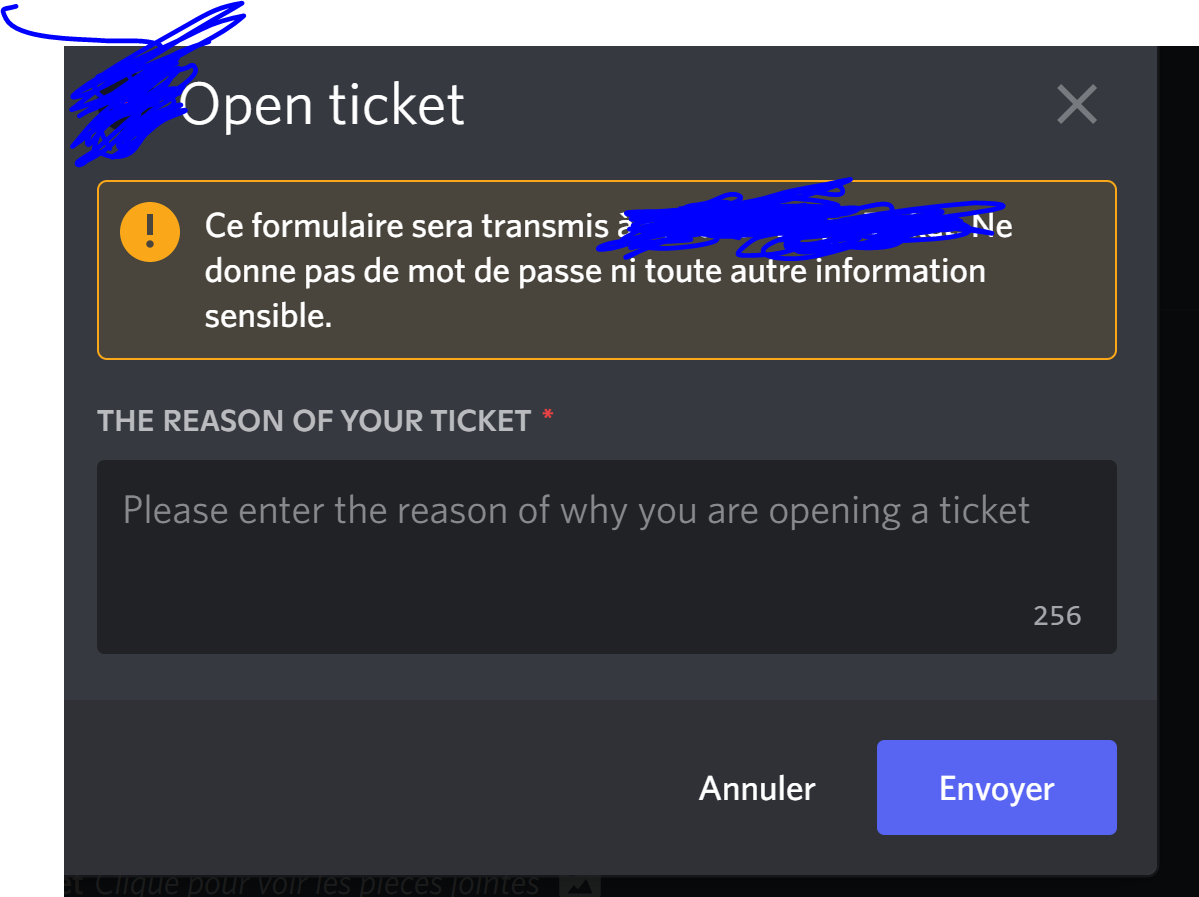Click the 'Open ticket' dialog title

pyautogui.click(x=322, y=104)
